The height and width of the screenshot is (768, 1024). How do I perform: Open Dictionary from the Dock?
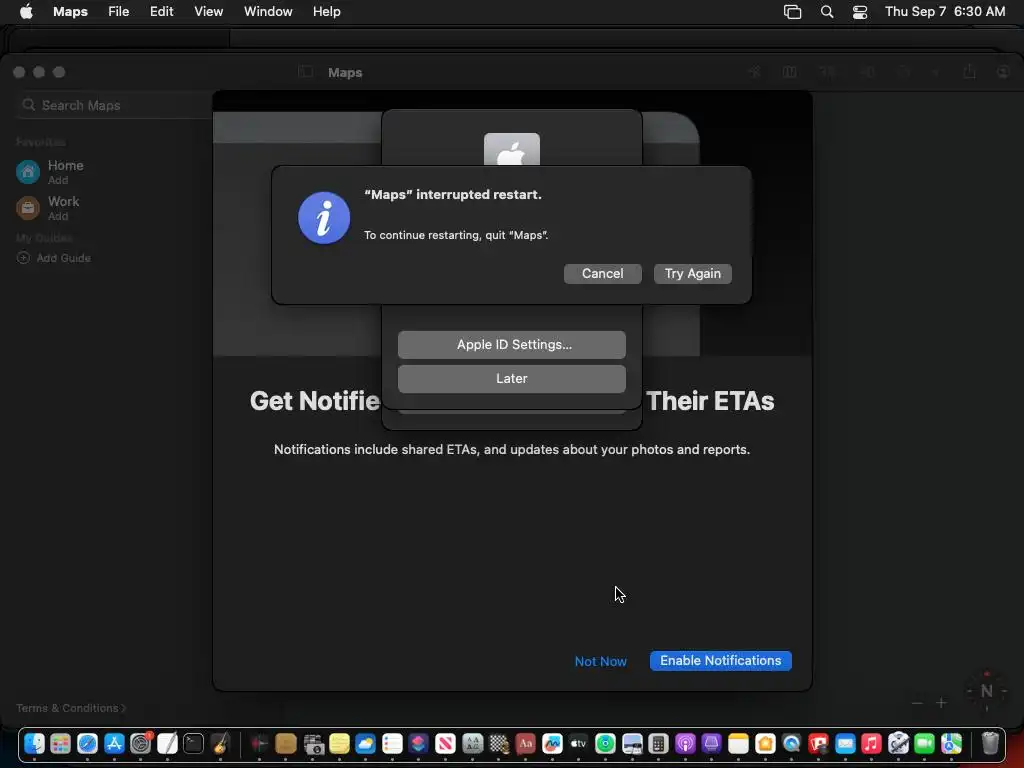[x=525, y=744]
